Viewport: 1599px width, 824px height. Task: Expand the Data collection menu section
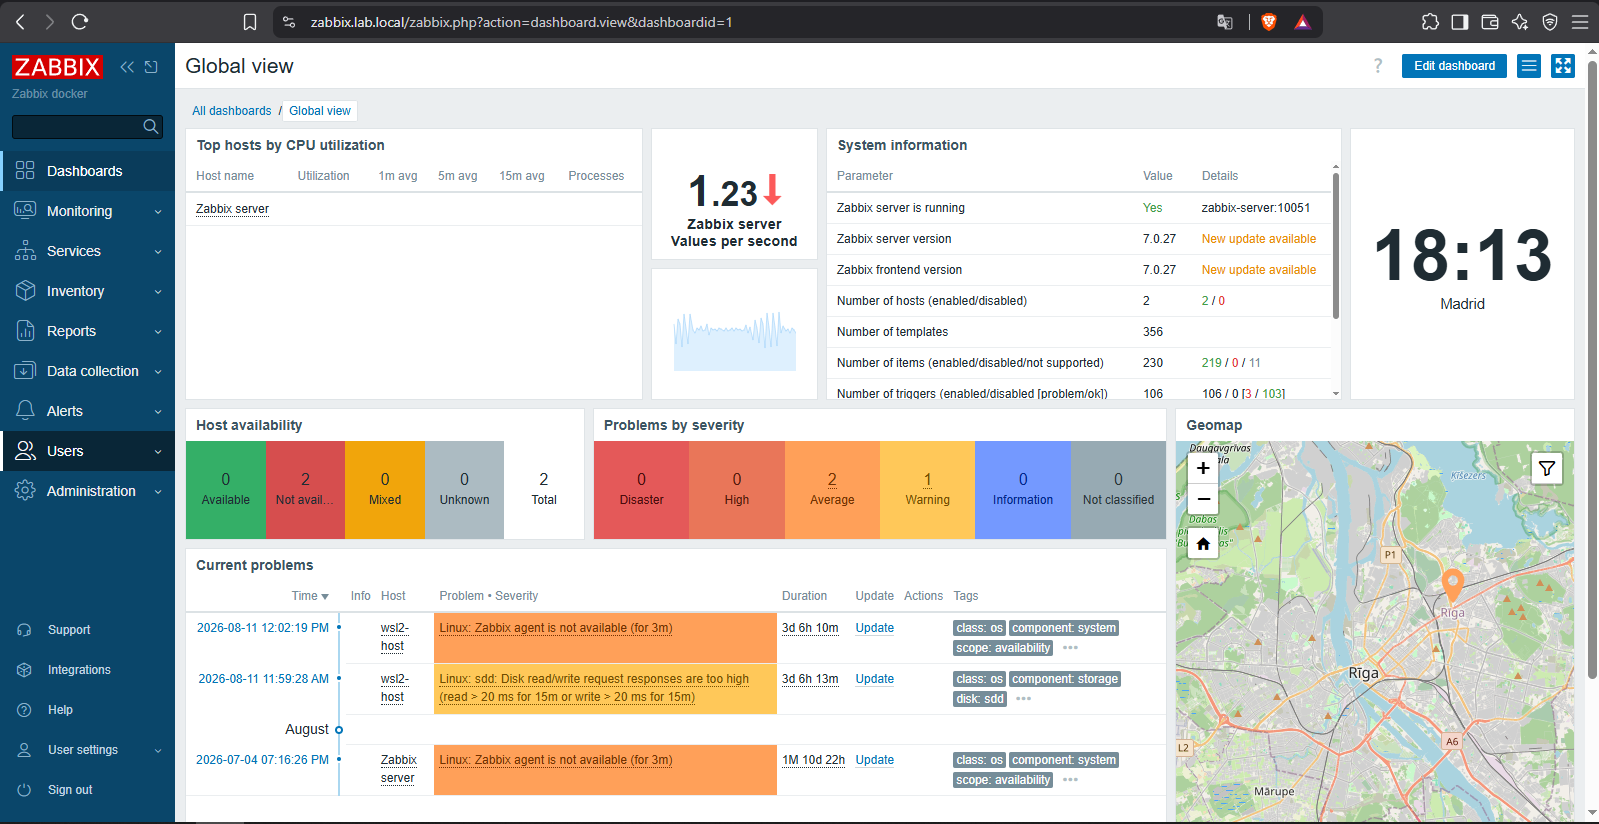point(87,371)
